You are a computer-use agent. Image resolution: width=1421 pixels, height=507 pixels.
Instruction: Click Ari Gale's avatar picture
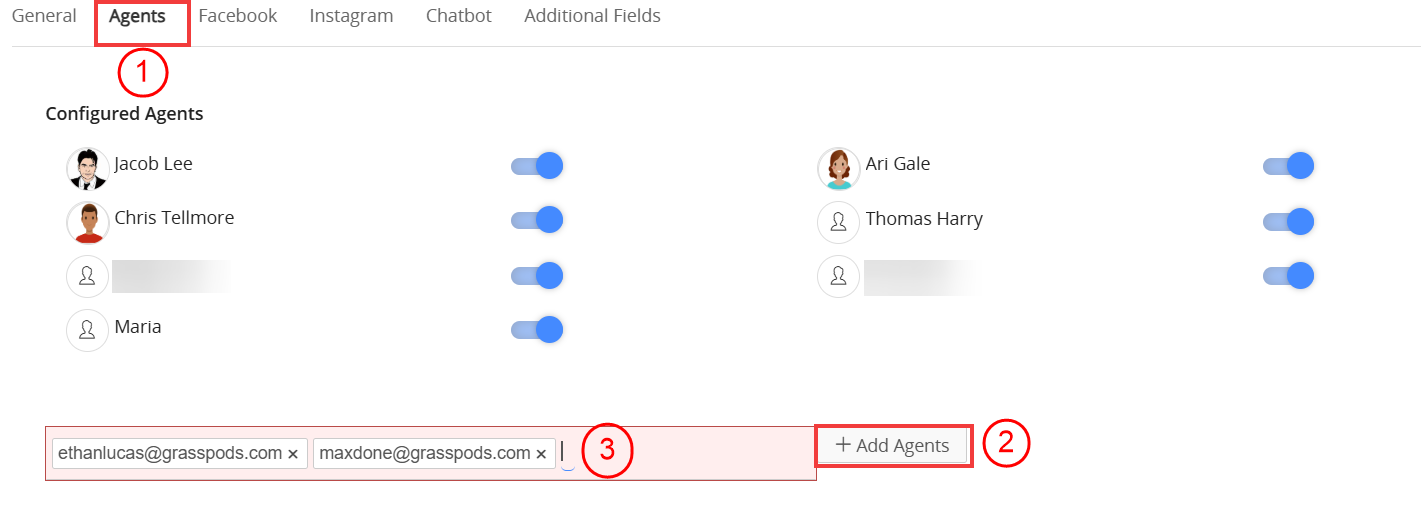tap(838, 169)
